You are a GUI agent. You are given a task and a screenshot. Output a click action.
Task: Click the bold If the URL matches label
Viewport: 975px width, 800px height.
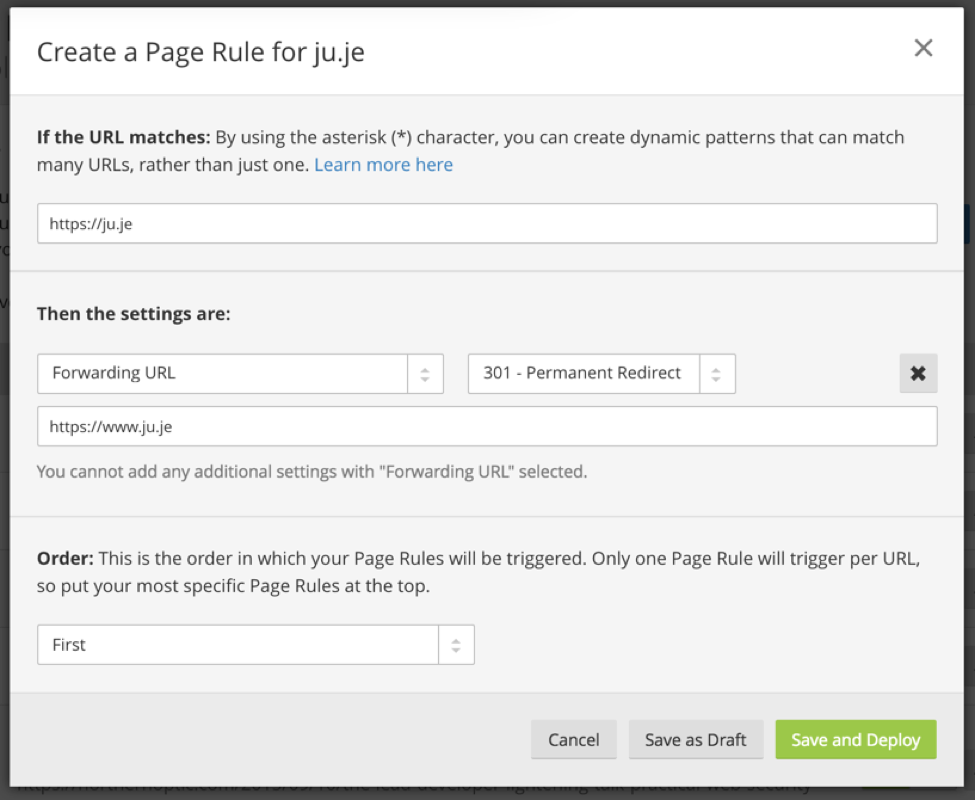tap(124, 137)
